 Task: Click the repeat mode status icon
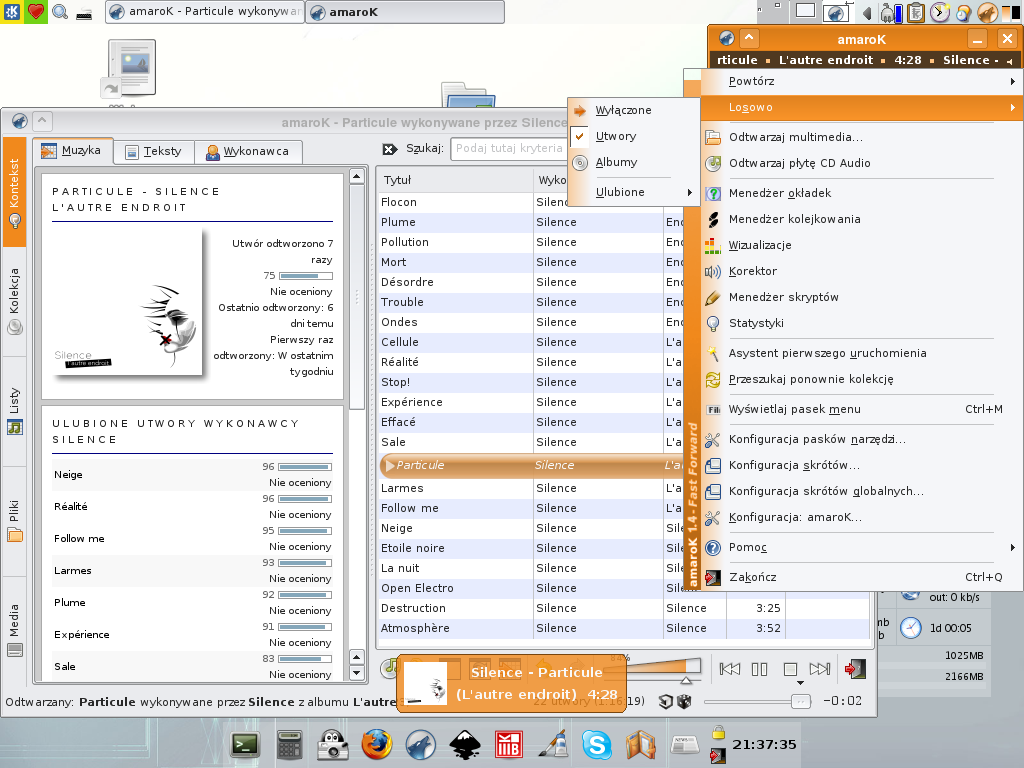click(665, 701)
